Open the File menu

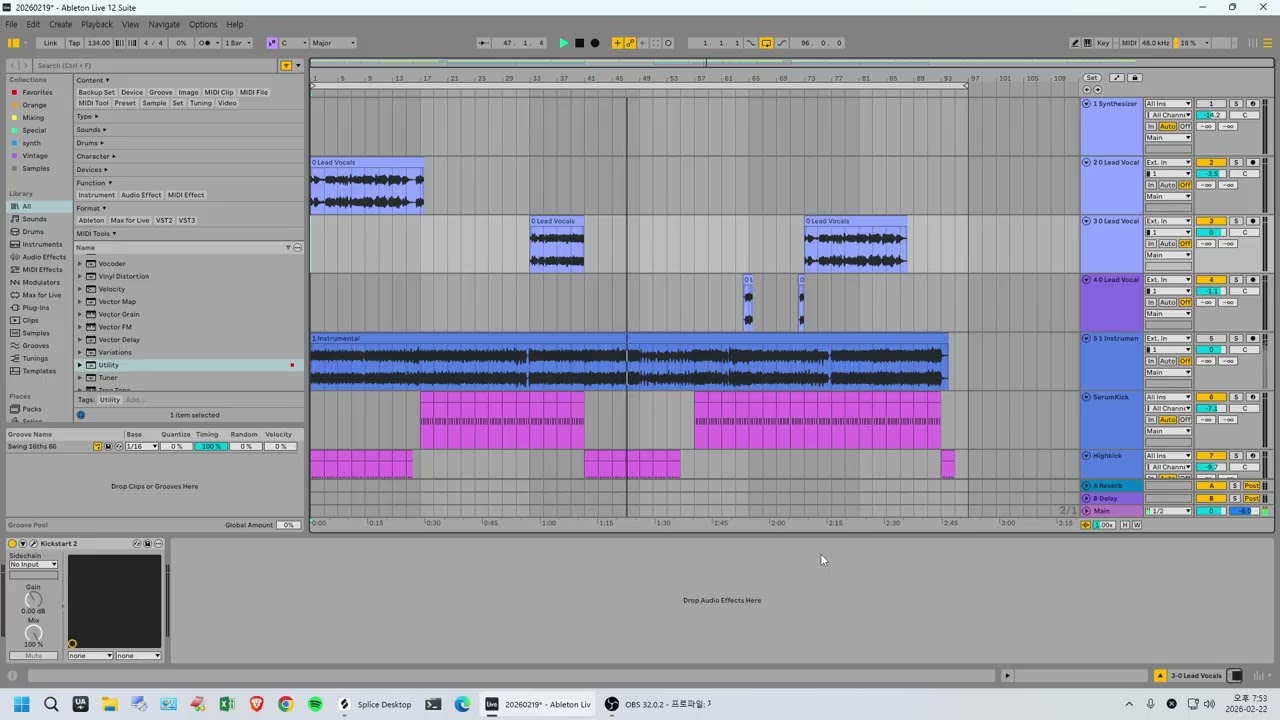[x=11, y=24]
